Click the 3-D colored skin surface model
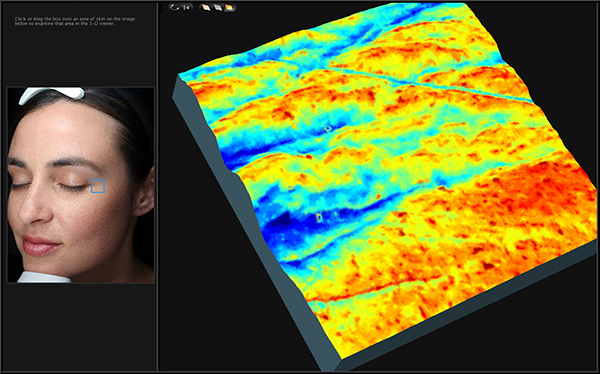 tap(386, 186)
